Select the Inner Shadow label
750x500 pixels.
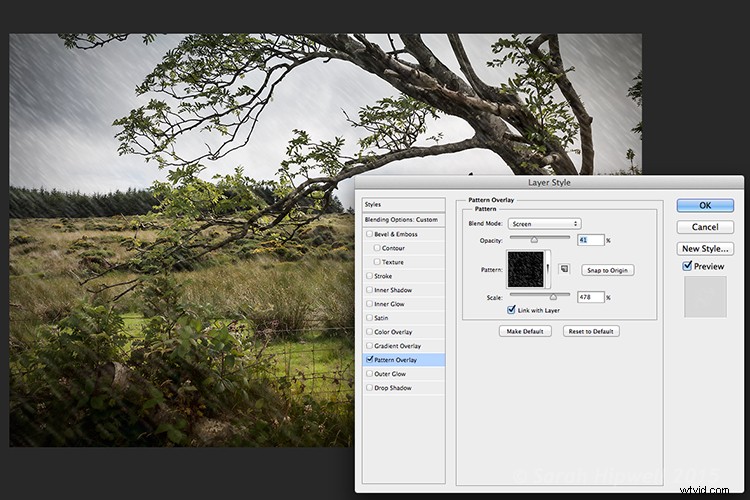393,290
